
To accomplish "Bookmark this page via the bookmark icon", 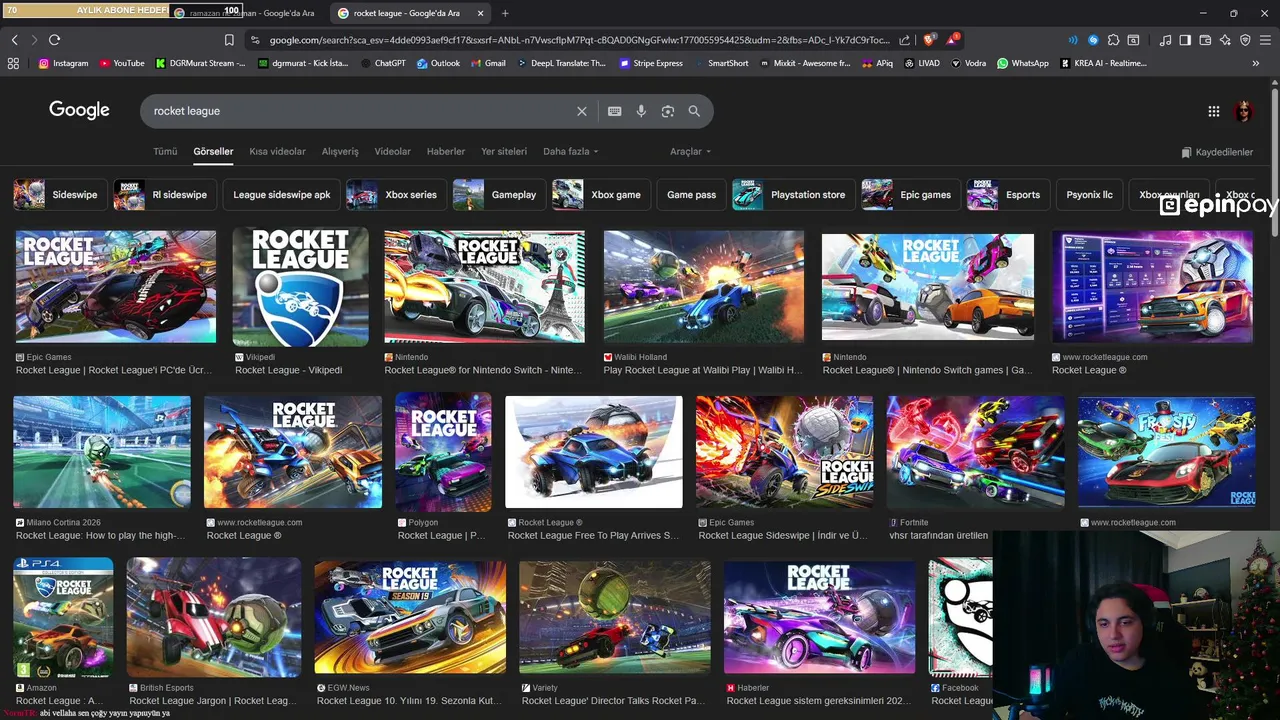I will (229, 40).
